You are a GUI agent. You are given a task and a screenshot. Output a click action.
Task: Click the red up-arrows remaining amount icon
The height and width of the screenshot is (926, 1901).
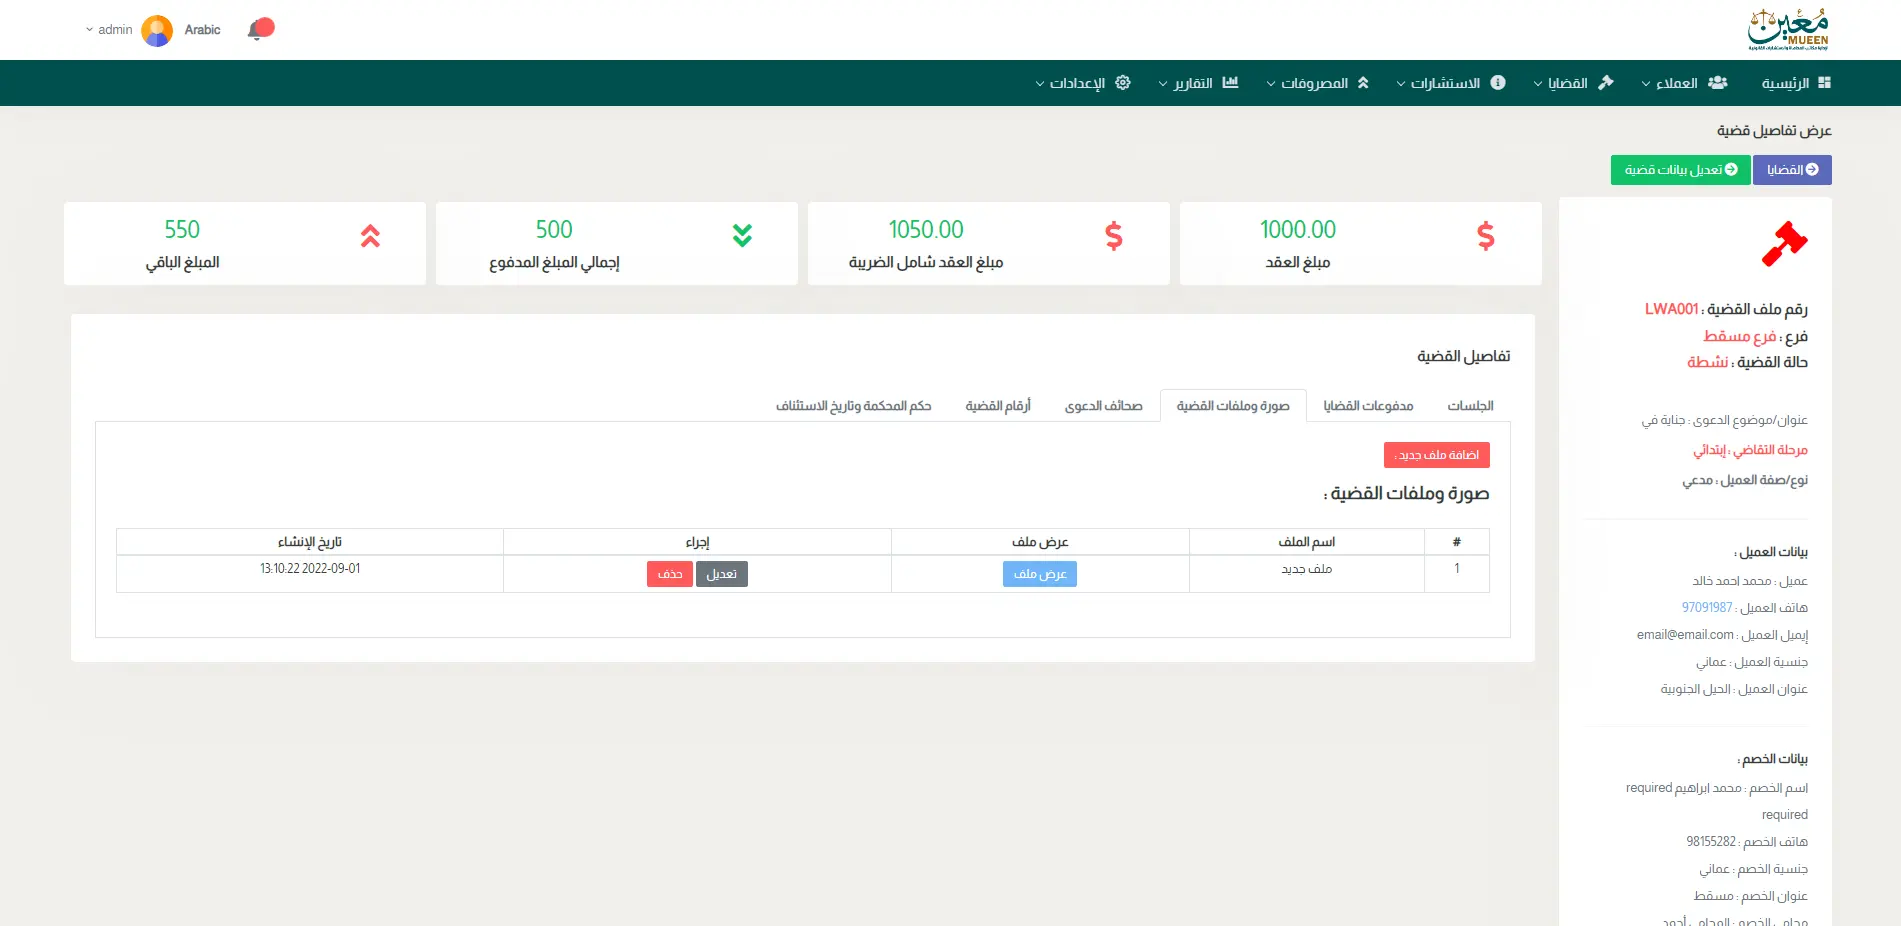tap(370, 236)
